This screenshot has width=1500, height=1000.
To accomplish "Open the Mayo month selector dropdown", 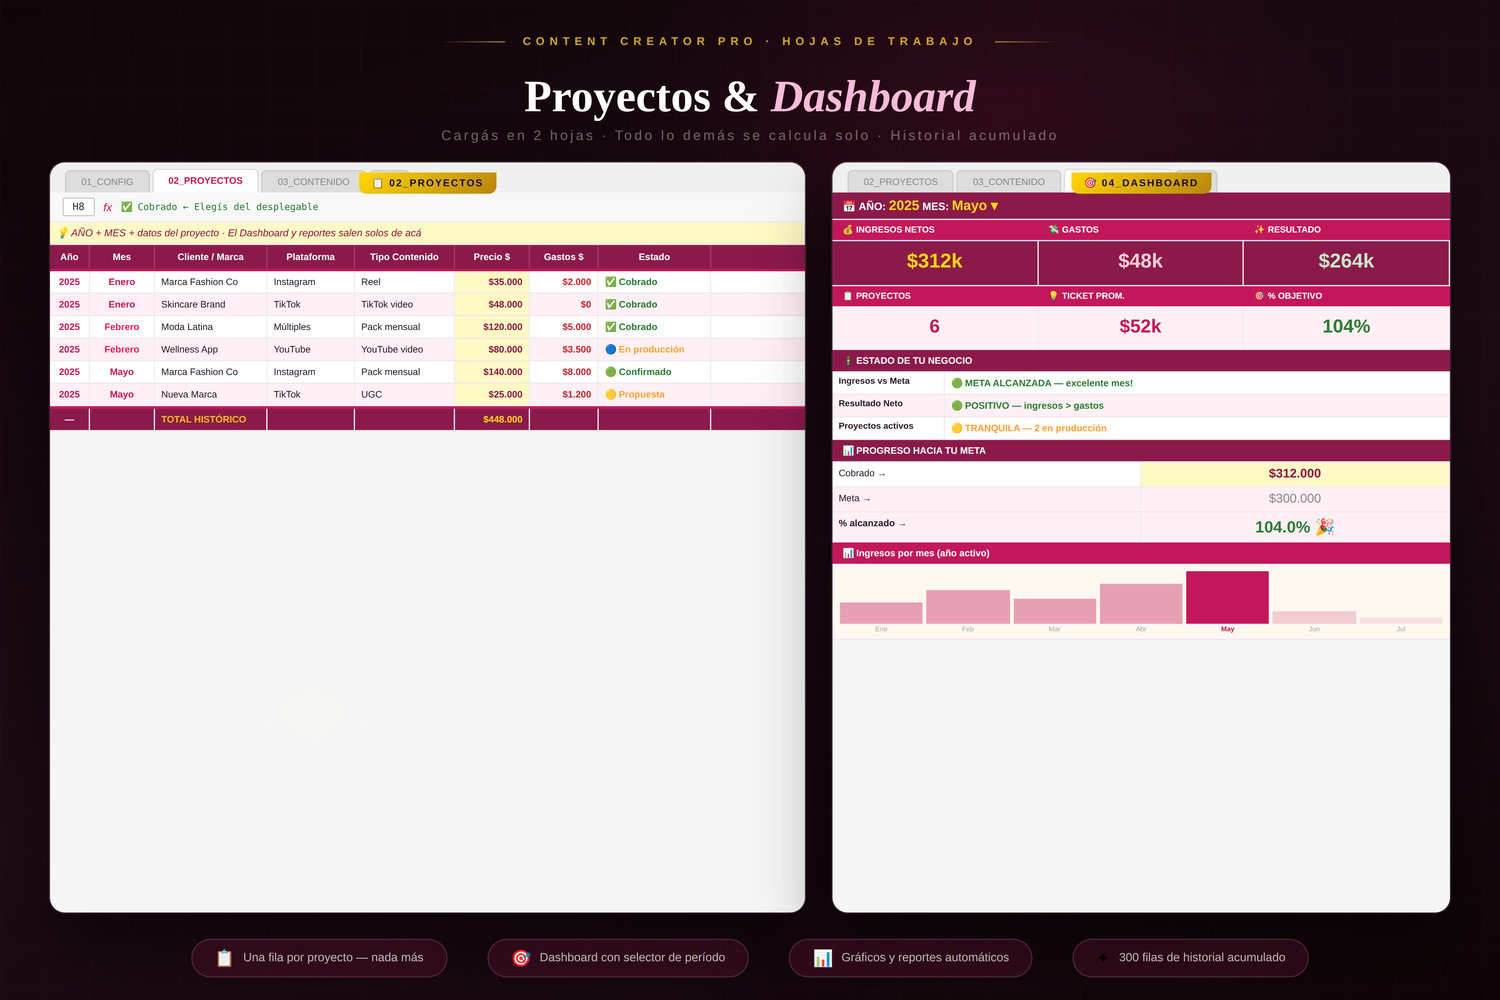I will [975, 206].
